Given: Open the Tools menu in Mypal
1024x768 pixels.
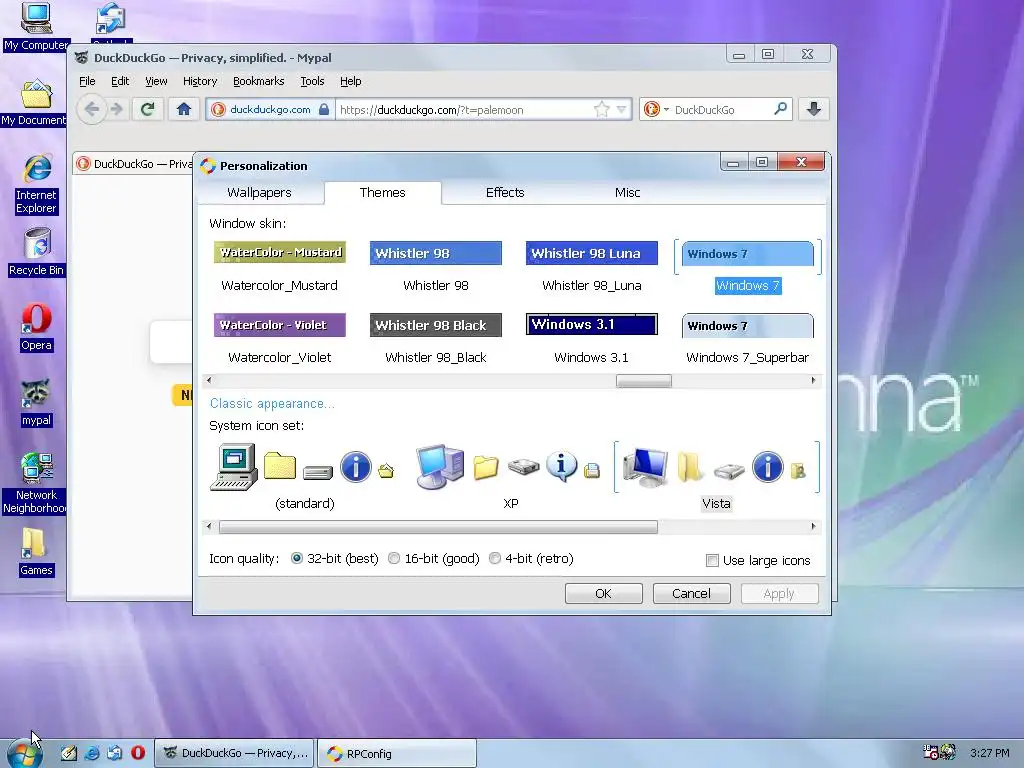Looking at the screenshot, I should pos(312,81).
